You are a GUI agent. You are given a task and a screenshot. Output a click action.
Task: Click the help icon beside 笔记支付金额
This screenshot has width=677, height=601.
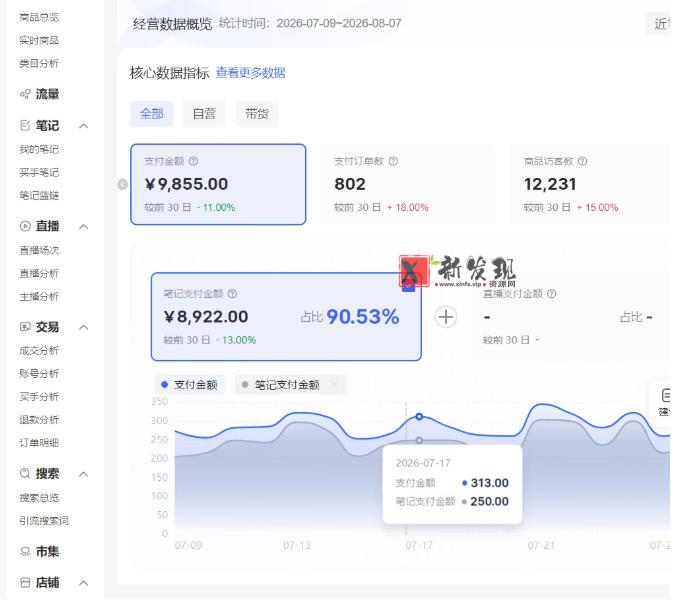[x=233, y=294]
